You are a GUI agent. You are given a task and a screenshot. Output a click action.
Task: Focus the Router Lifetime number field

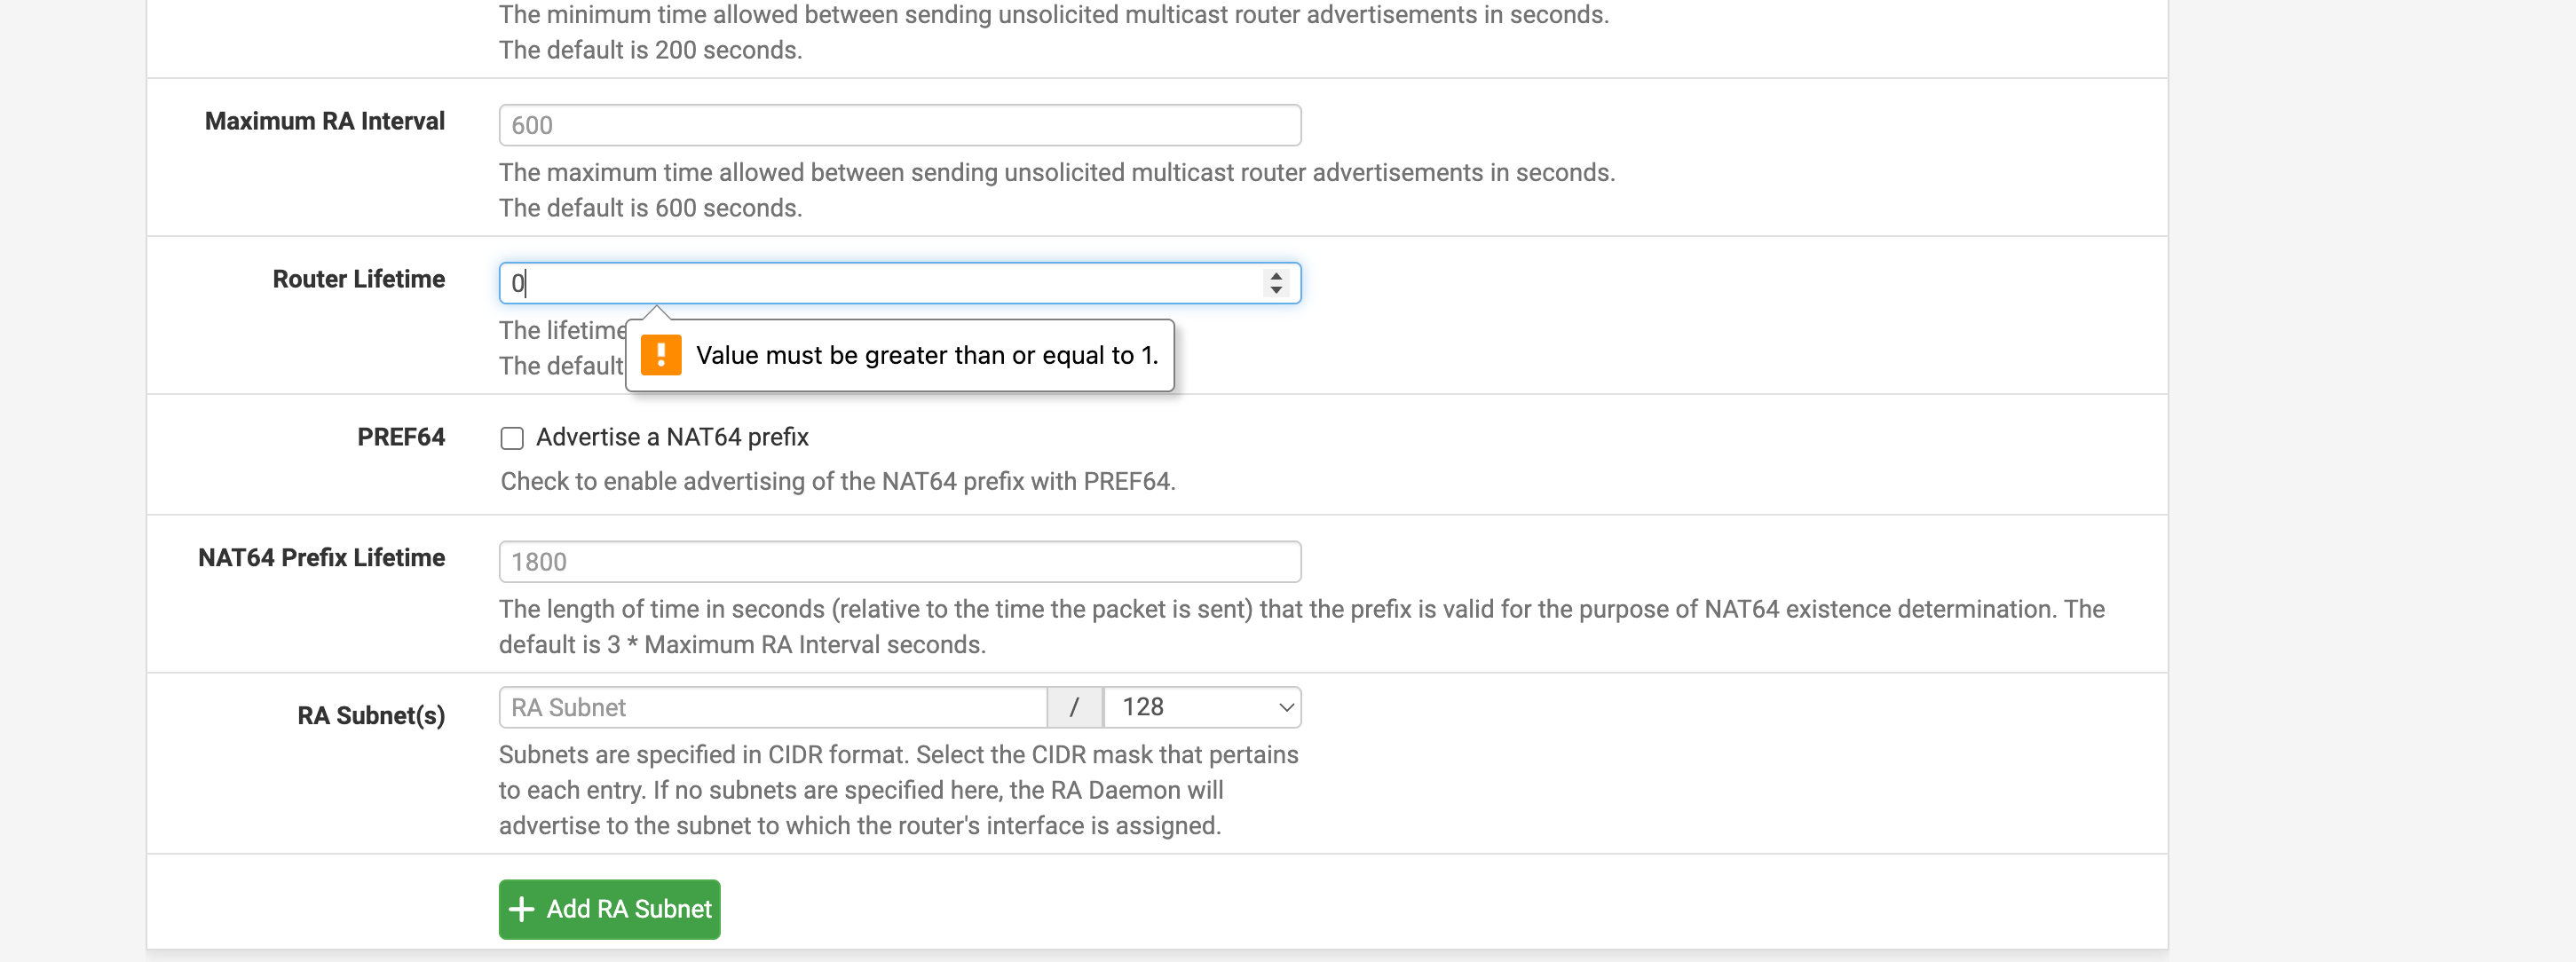880,283
